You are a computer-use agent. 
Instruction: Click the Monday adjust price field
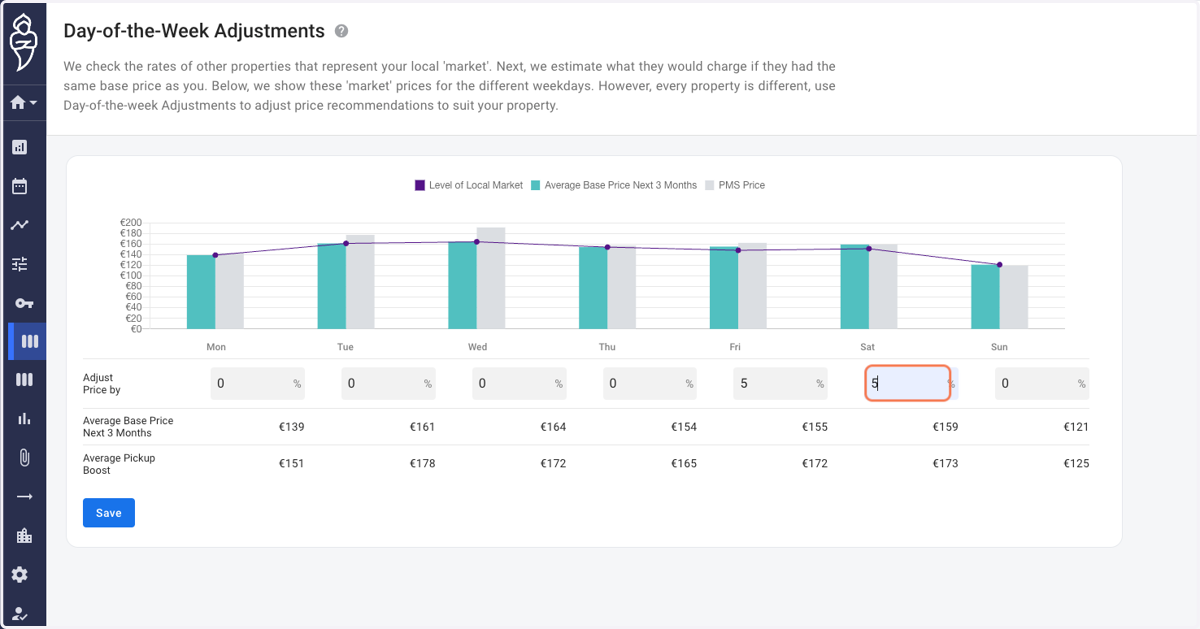(258, 383)
